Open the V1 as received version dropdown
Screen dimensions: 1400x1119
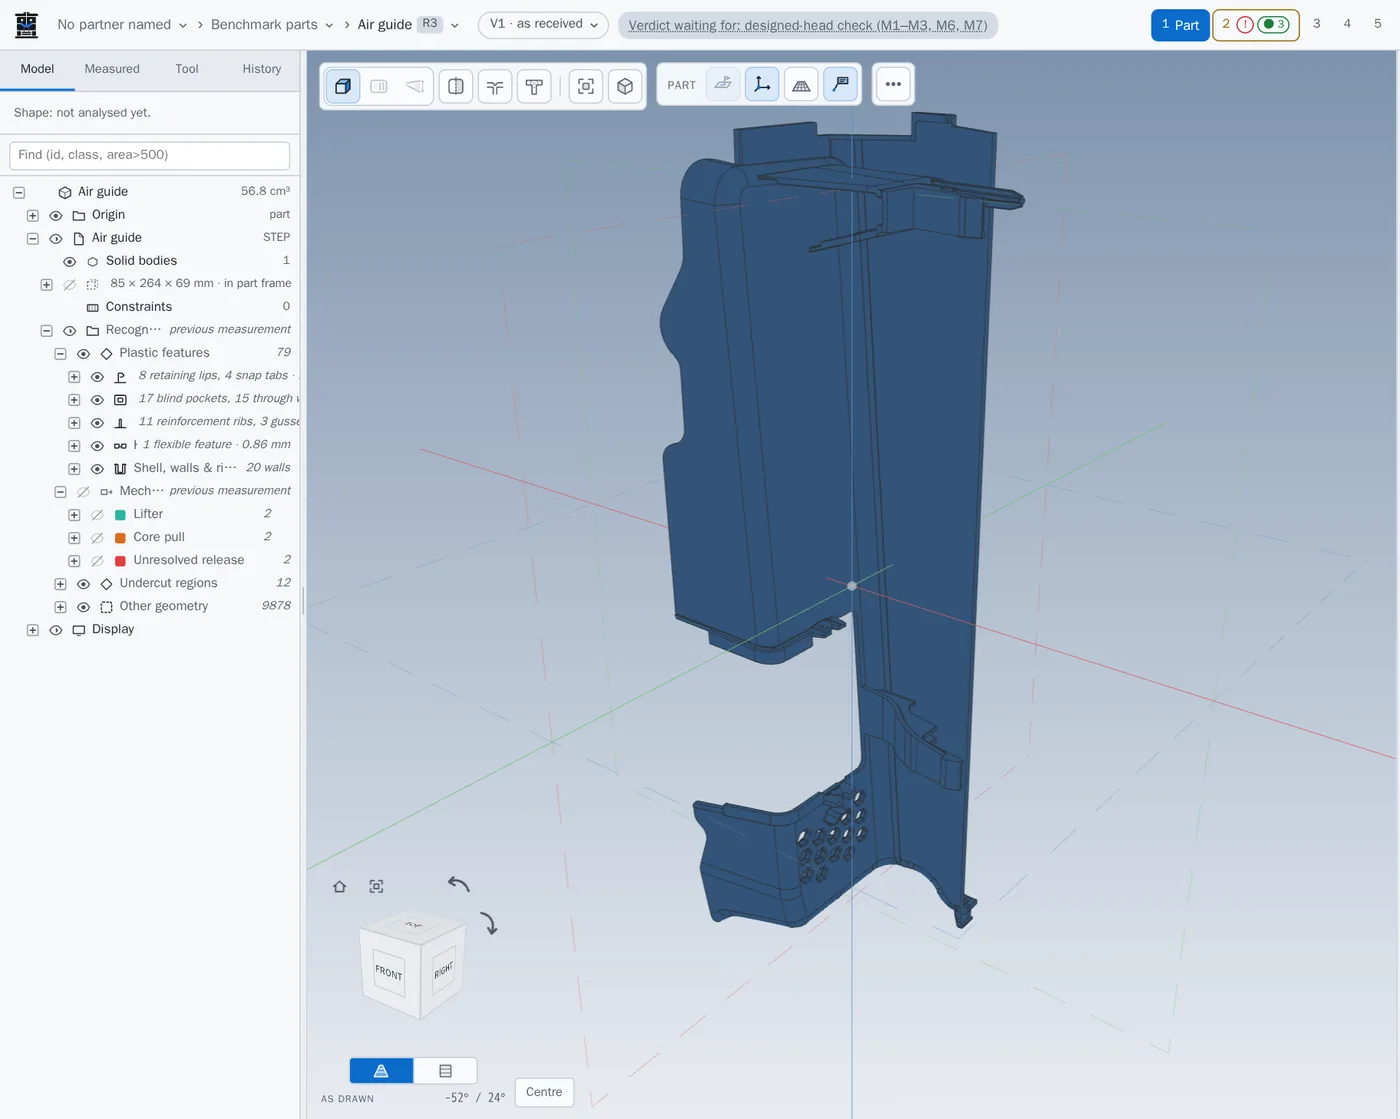pyautogui.click(x=543, y=24)
